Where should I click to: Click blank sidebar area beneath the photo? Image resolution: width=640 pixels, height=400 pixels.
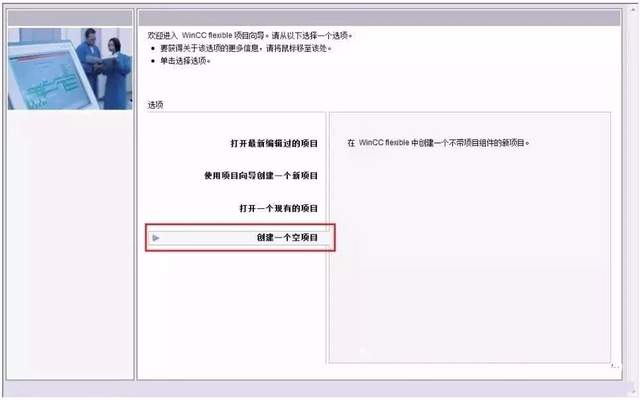coord(70,244)
